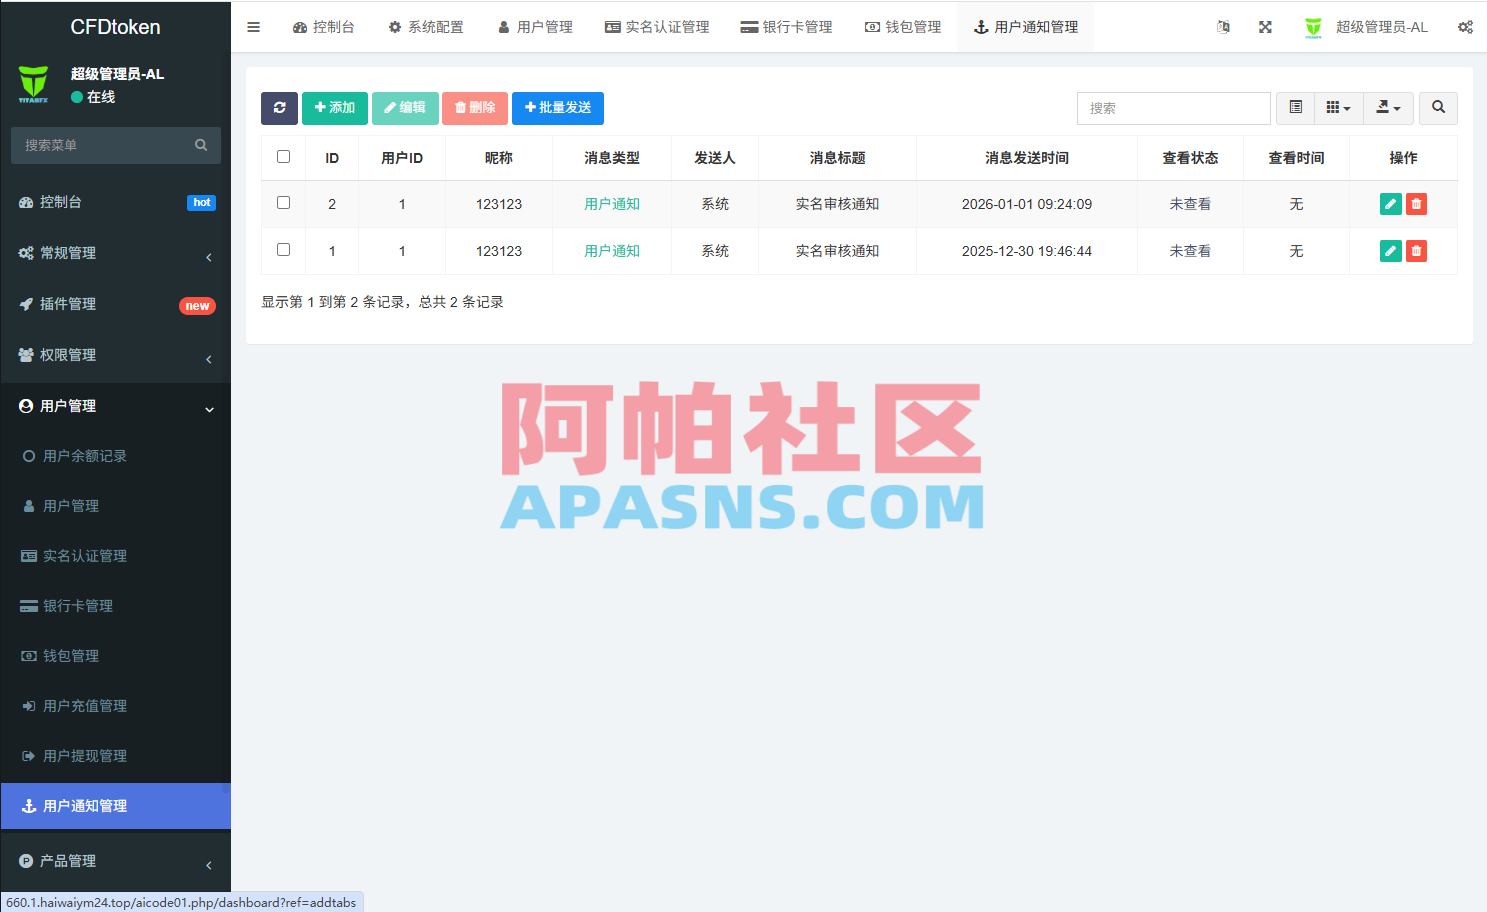Screen dimensions: 1487x912
Task: Click the fullscreen expand icon in header
Action: (x=1265, y=27)
